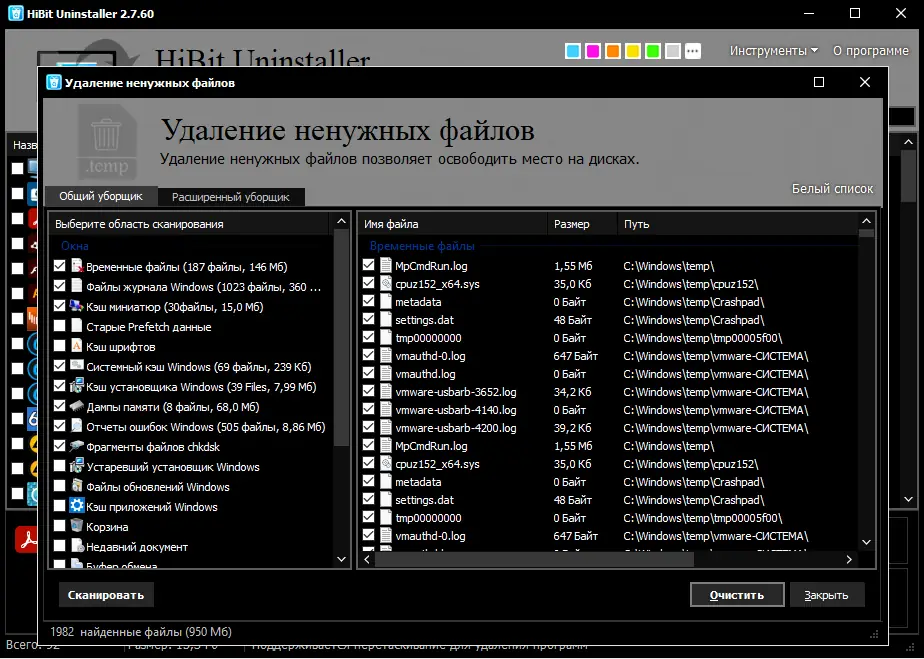The image size is (924, 659).
Task: Click the Закрыть button
Action: [x=827, y=595]
